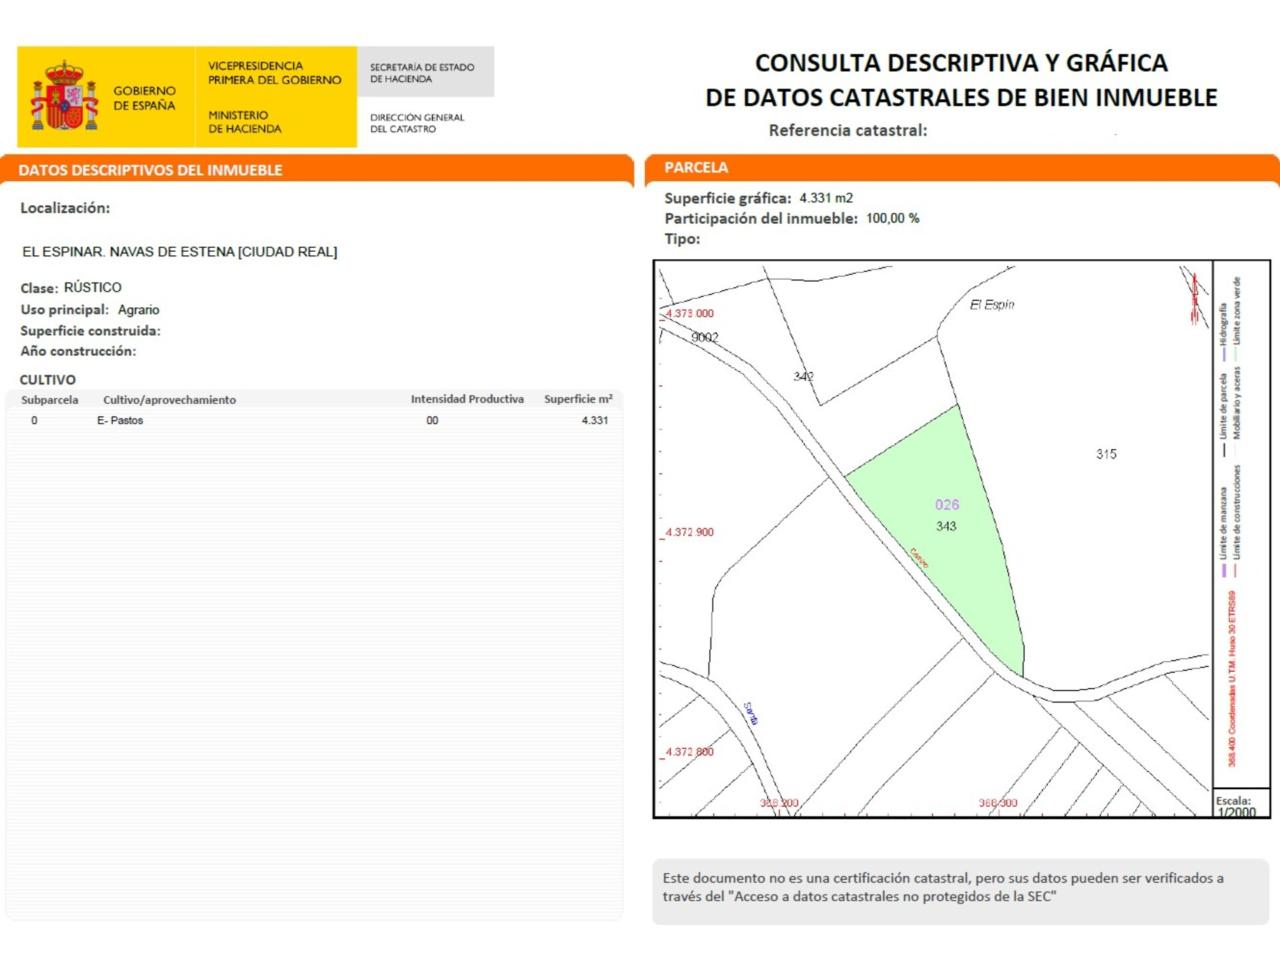
Task: Click the orange Camino road label
Action: [x=919, y=558]
